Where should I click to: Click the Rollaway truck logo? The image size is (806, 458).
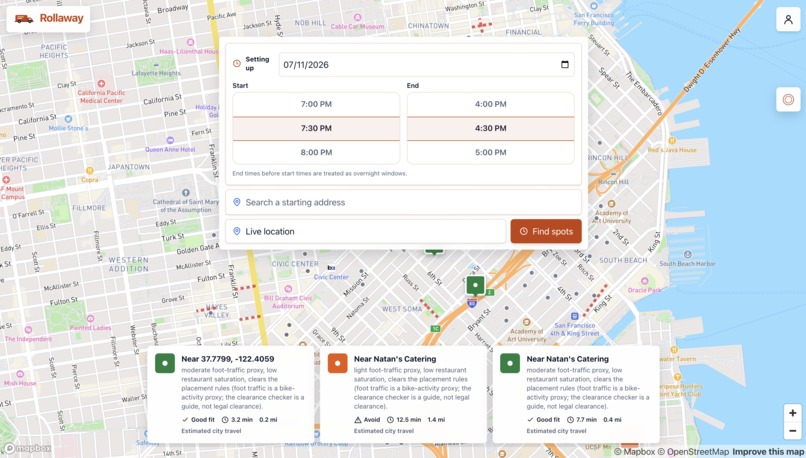(x=24, y=19)
